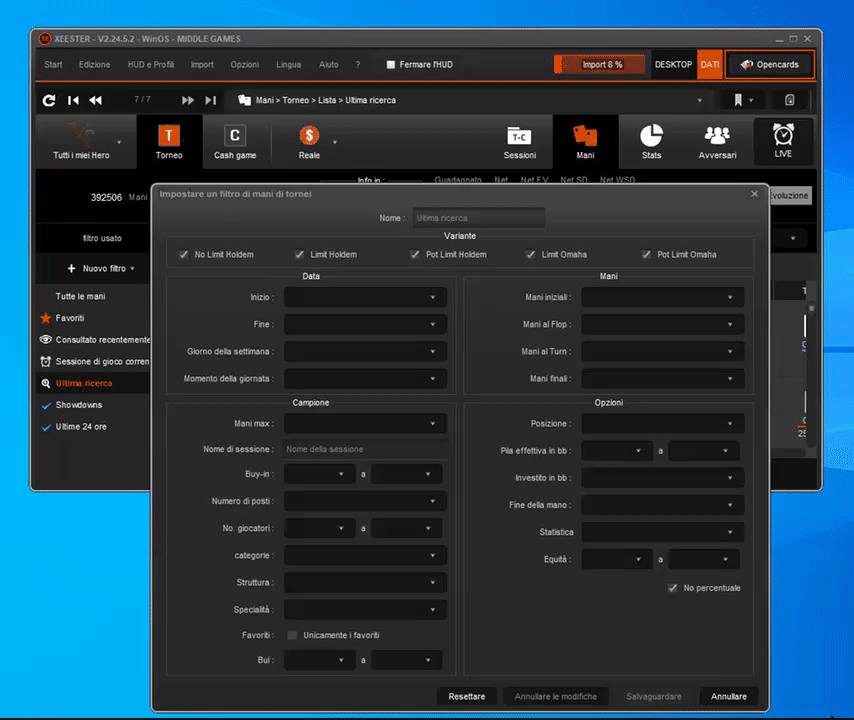This screenshot has width=854, height=720.
Task: Select Sessione di gioco corrente clock item
Action: [x=95, y=362]
